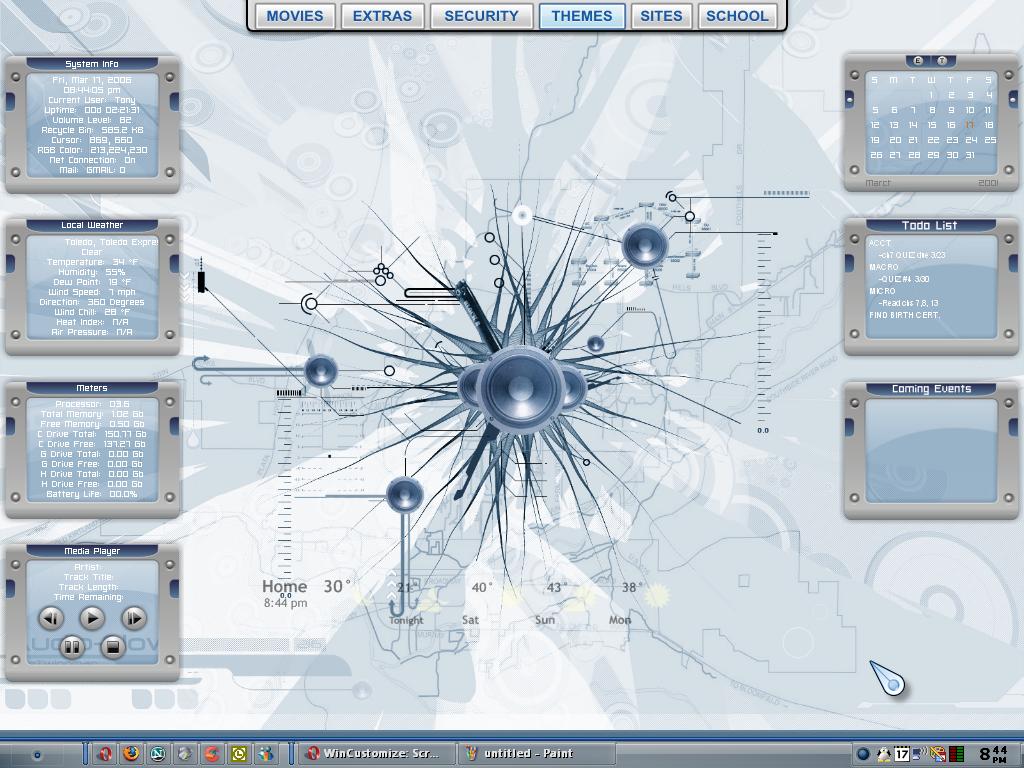Open Netscape quick launch icon
This screenshot has width=1024, height=768.
click(157, 754)
